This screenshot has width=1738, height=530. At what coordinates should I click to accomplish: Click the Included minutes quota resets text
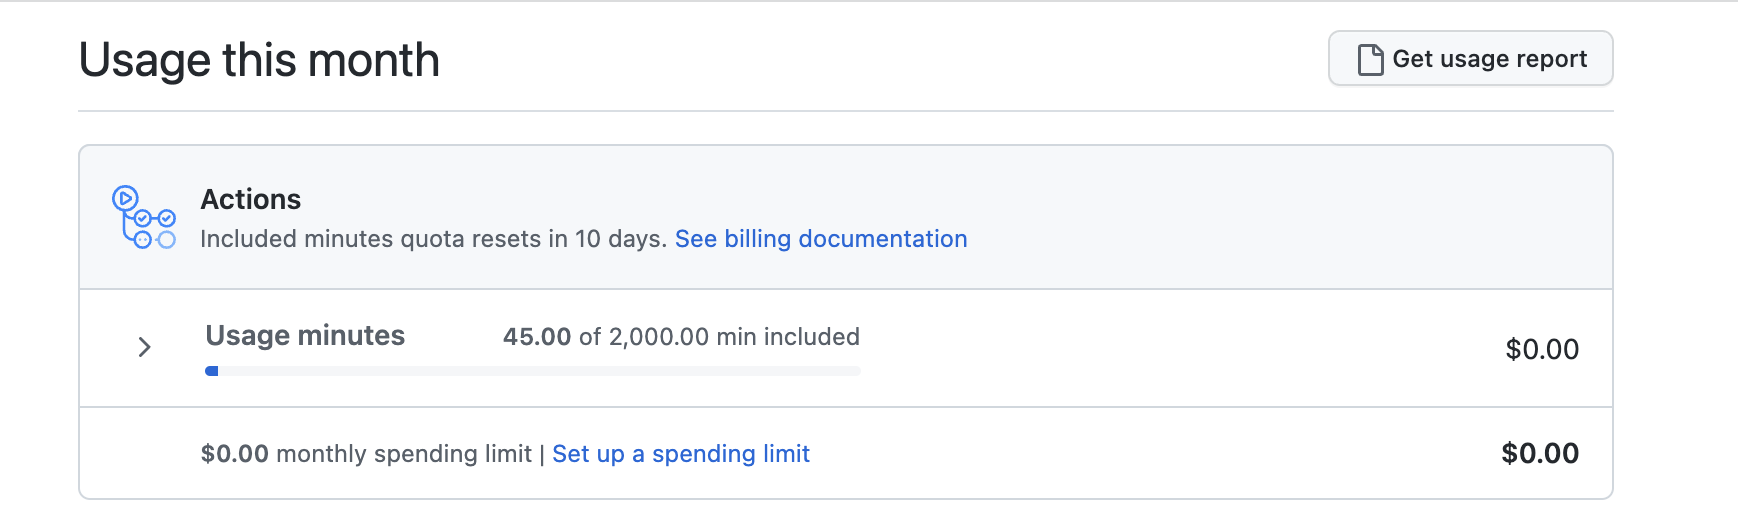point(433,239)
